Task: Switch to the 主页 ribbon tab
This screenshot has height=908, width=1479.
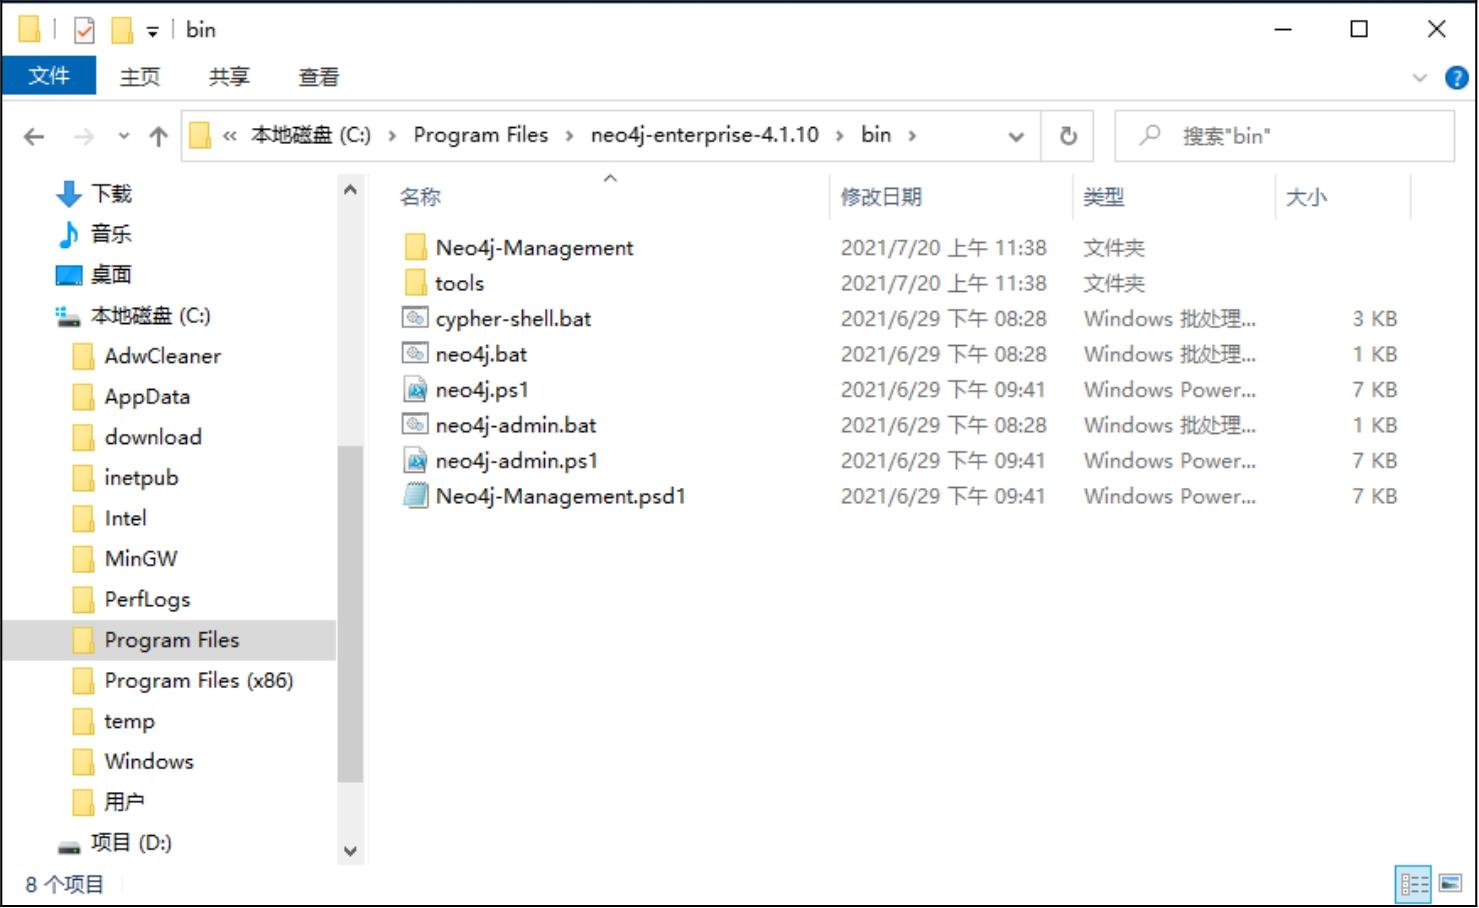Action: [x=140, y=76]
